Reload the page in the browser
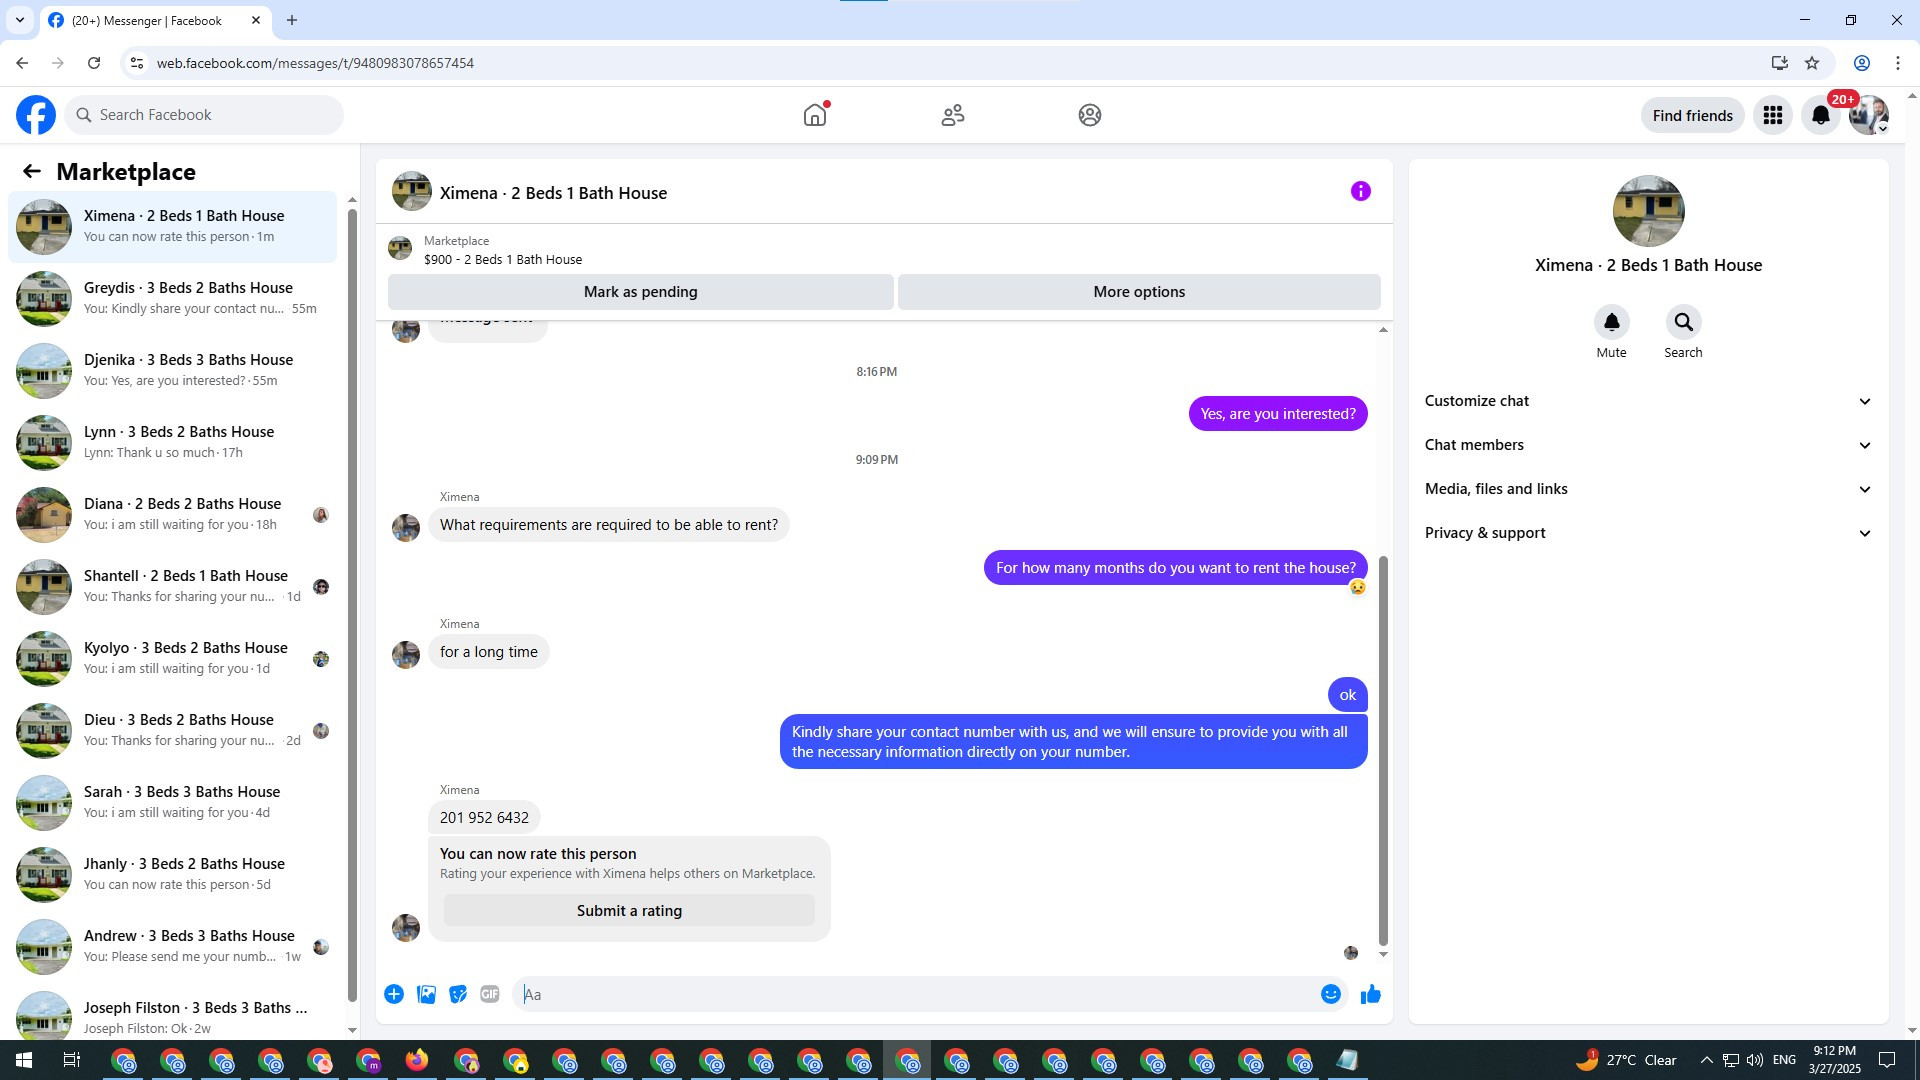The height and width of the screenshot is (1080, 1920). point(94,63)
